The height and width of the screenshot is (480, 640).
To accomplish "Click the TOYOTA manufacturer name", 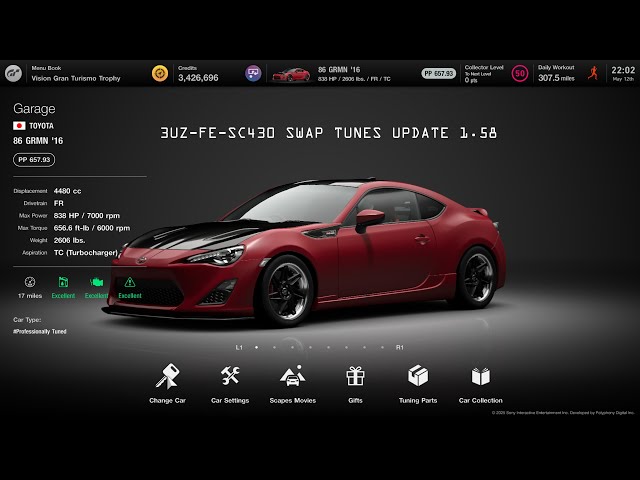I will pos(41,126).
